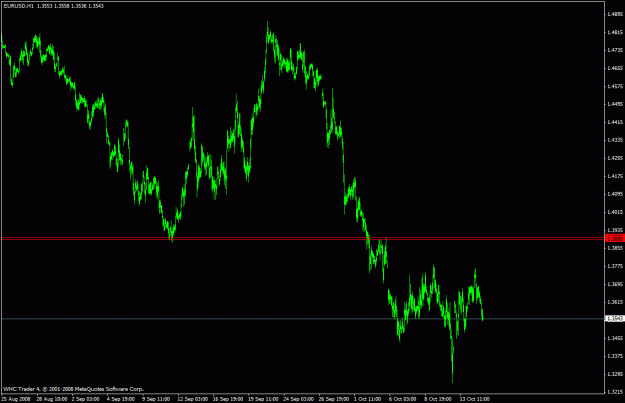Select the red horizontal line on chart
The width and height of the screenshot is (625, 403).
pos(303,238)
